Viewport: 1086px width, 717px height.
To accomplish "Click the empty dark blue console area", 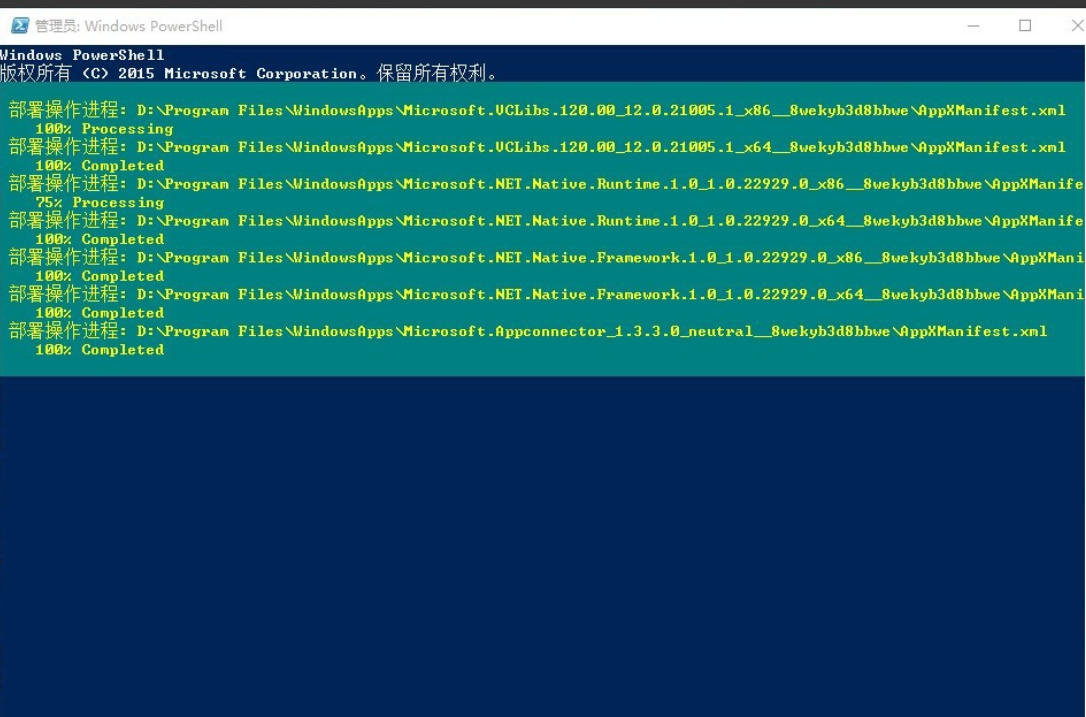I will [x=540, y=550].
